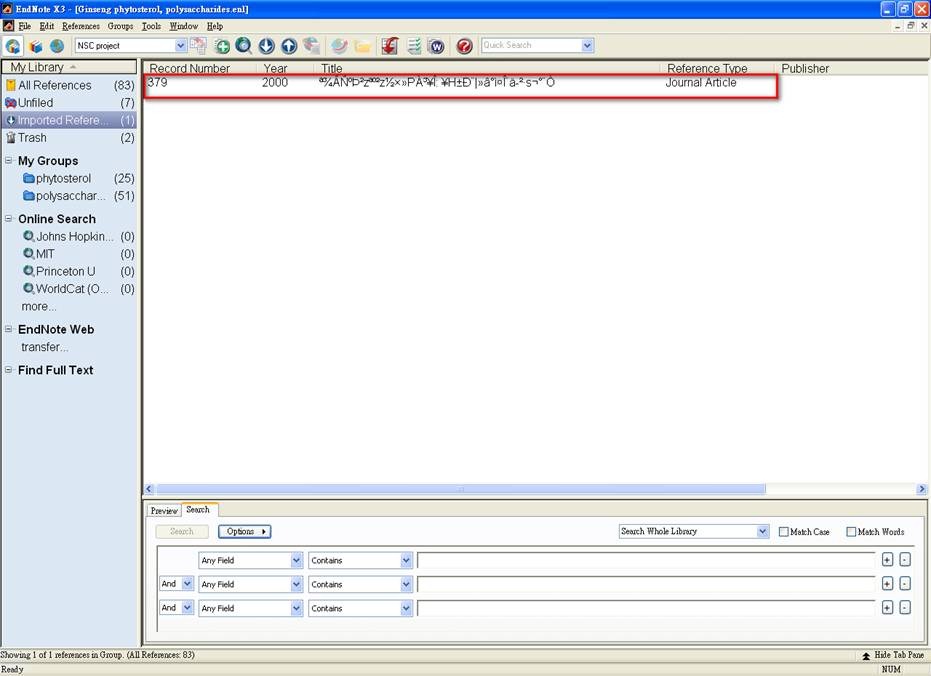Click the Copy Formatted toolbar icon
Viewport: 931px width, 676px height.
click(198, 46)
